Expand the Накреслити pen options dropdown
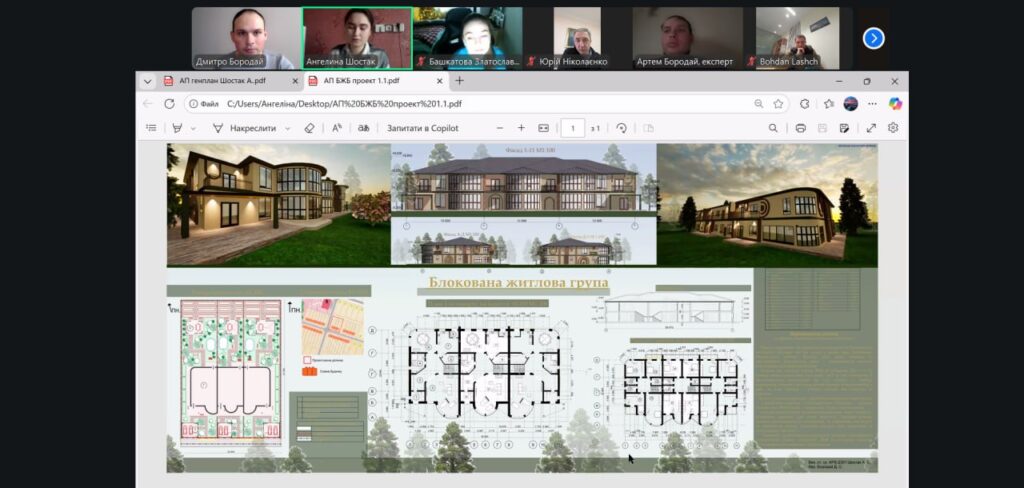Screen dimensions: 1024x488 [288, 128]
